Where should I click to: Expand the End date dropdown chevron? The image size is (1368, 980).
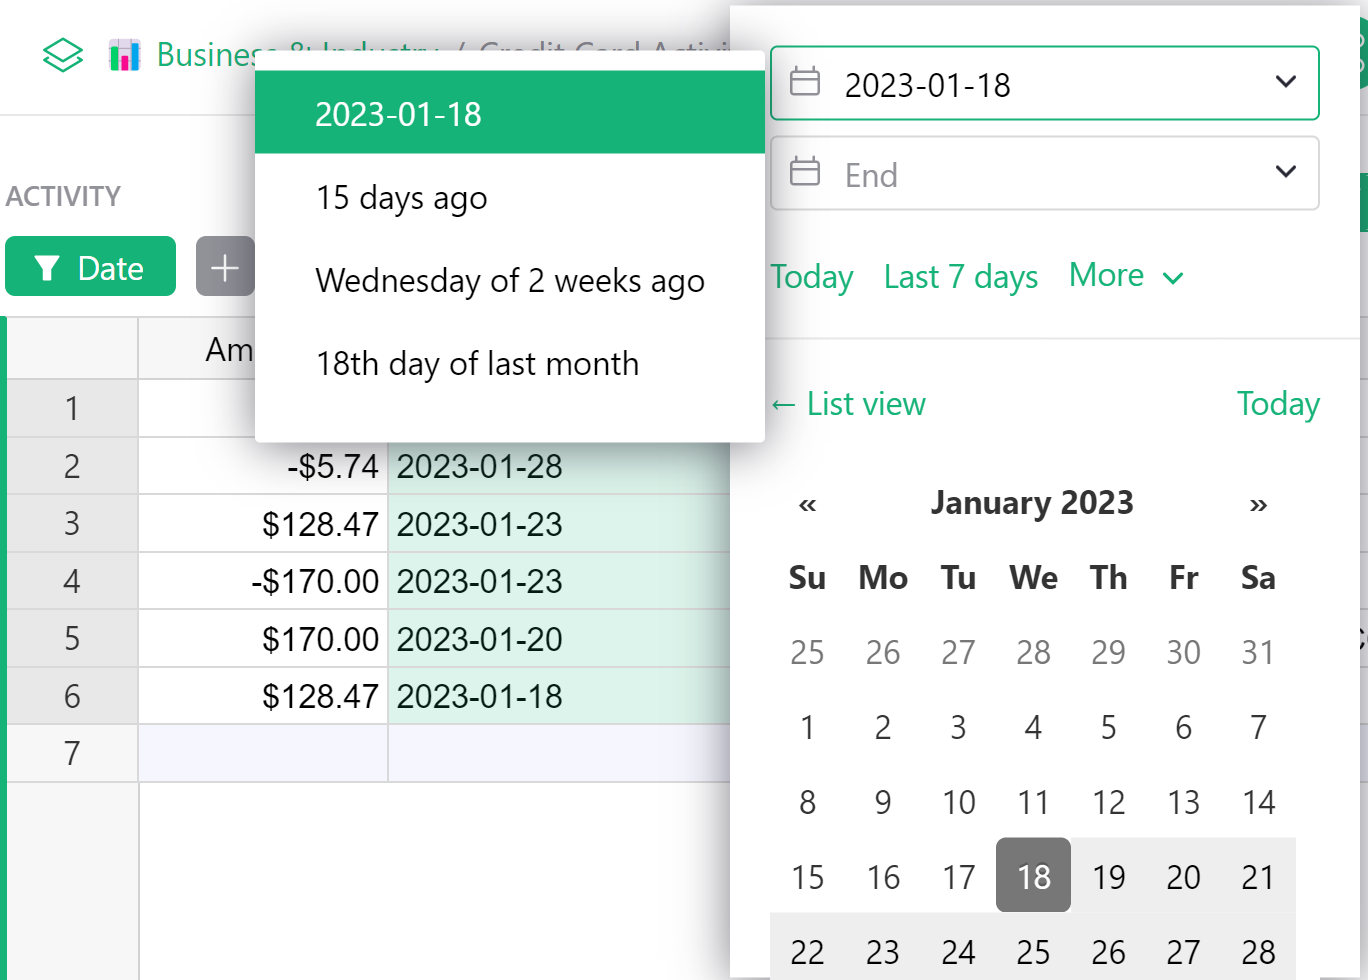click(x=1285, y=172)
